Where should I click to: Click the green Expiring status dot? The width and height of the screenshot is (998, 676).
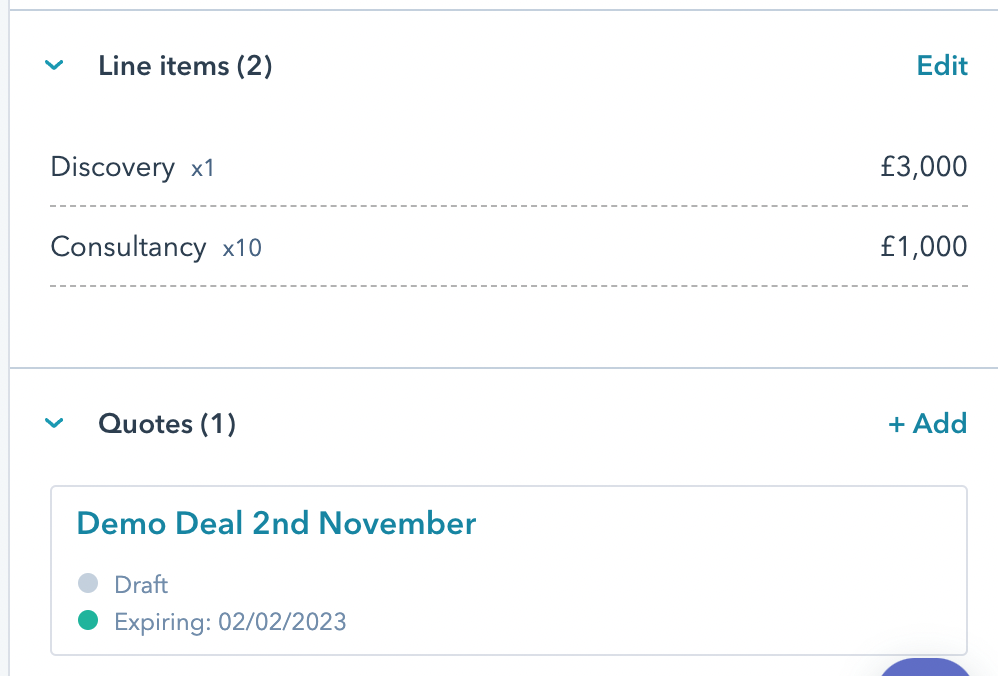point(86,621)
